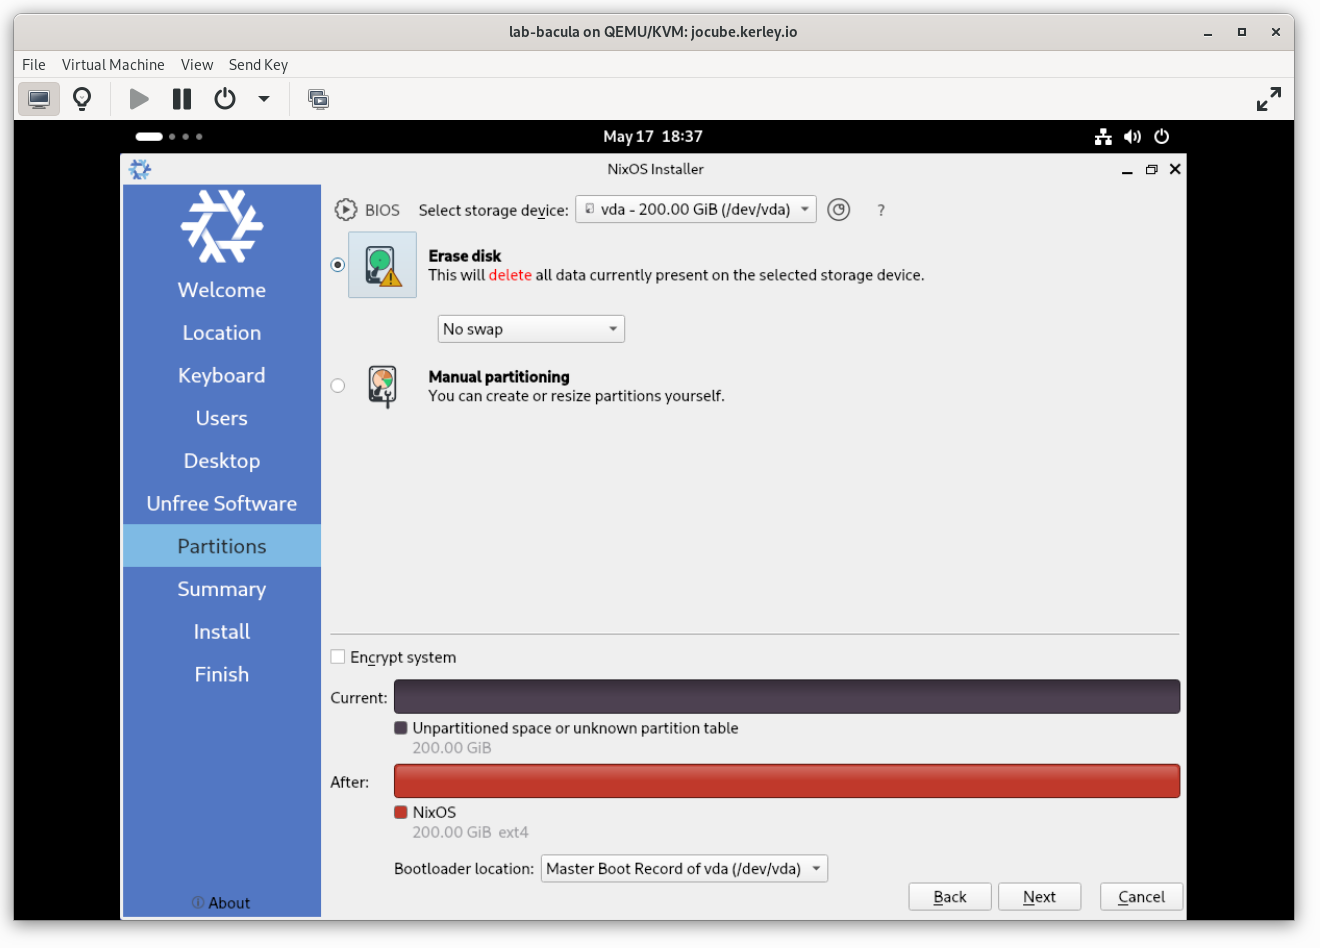Open the Virtual Machine menu
1320x948 pixels.
[x=113, y=64]
